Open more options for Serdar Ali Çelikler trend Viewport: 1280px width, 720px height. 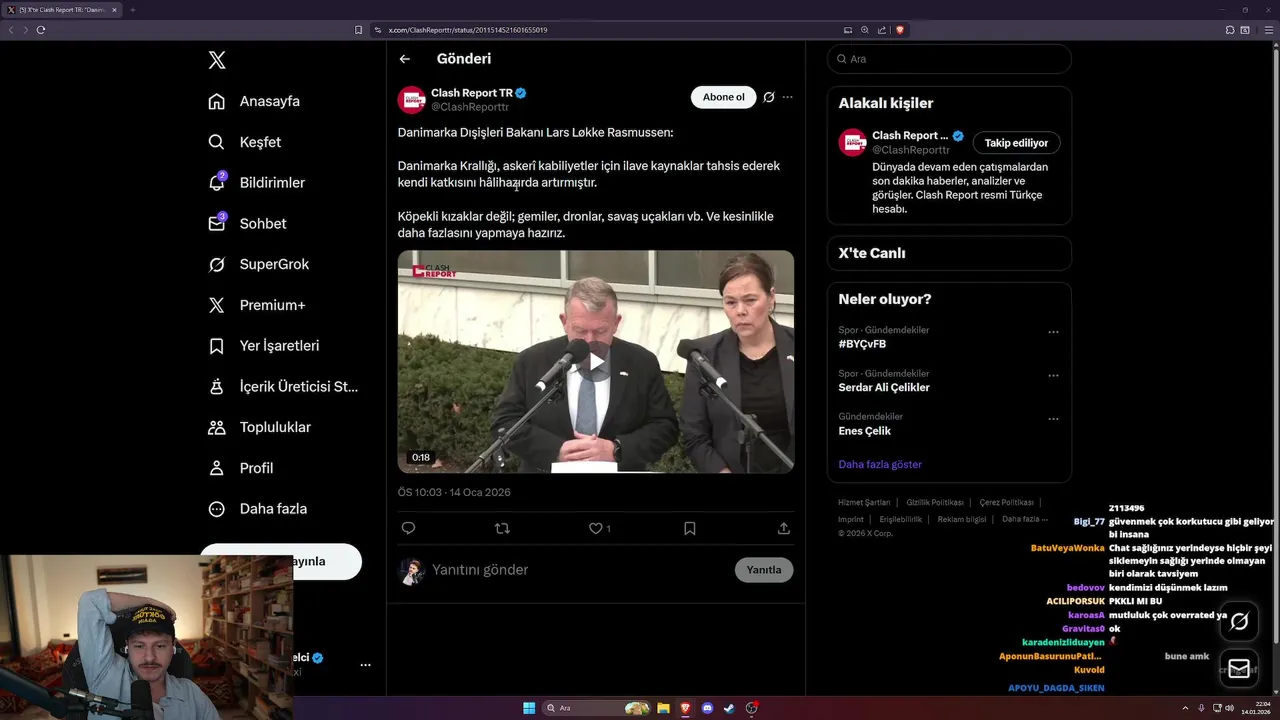1053,375
